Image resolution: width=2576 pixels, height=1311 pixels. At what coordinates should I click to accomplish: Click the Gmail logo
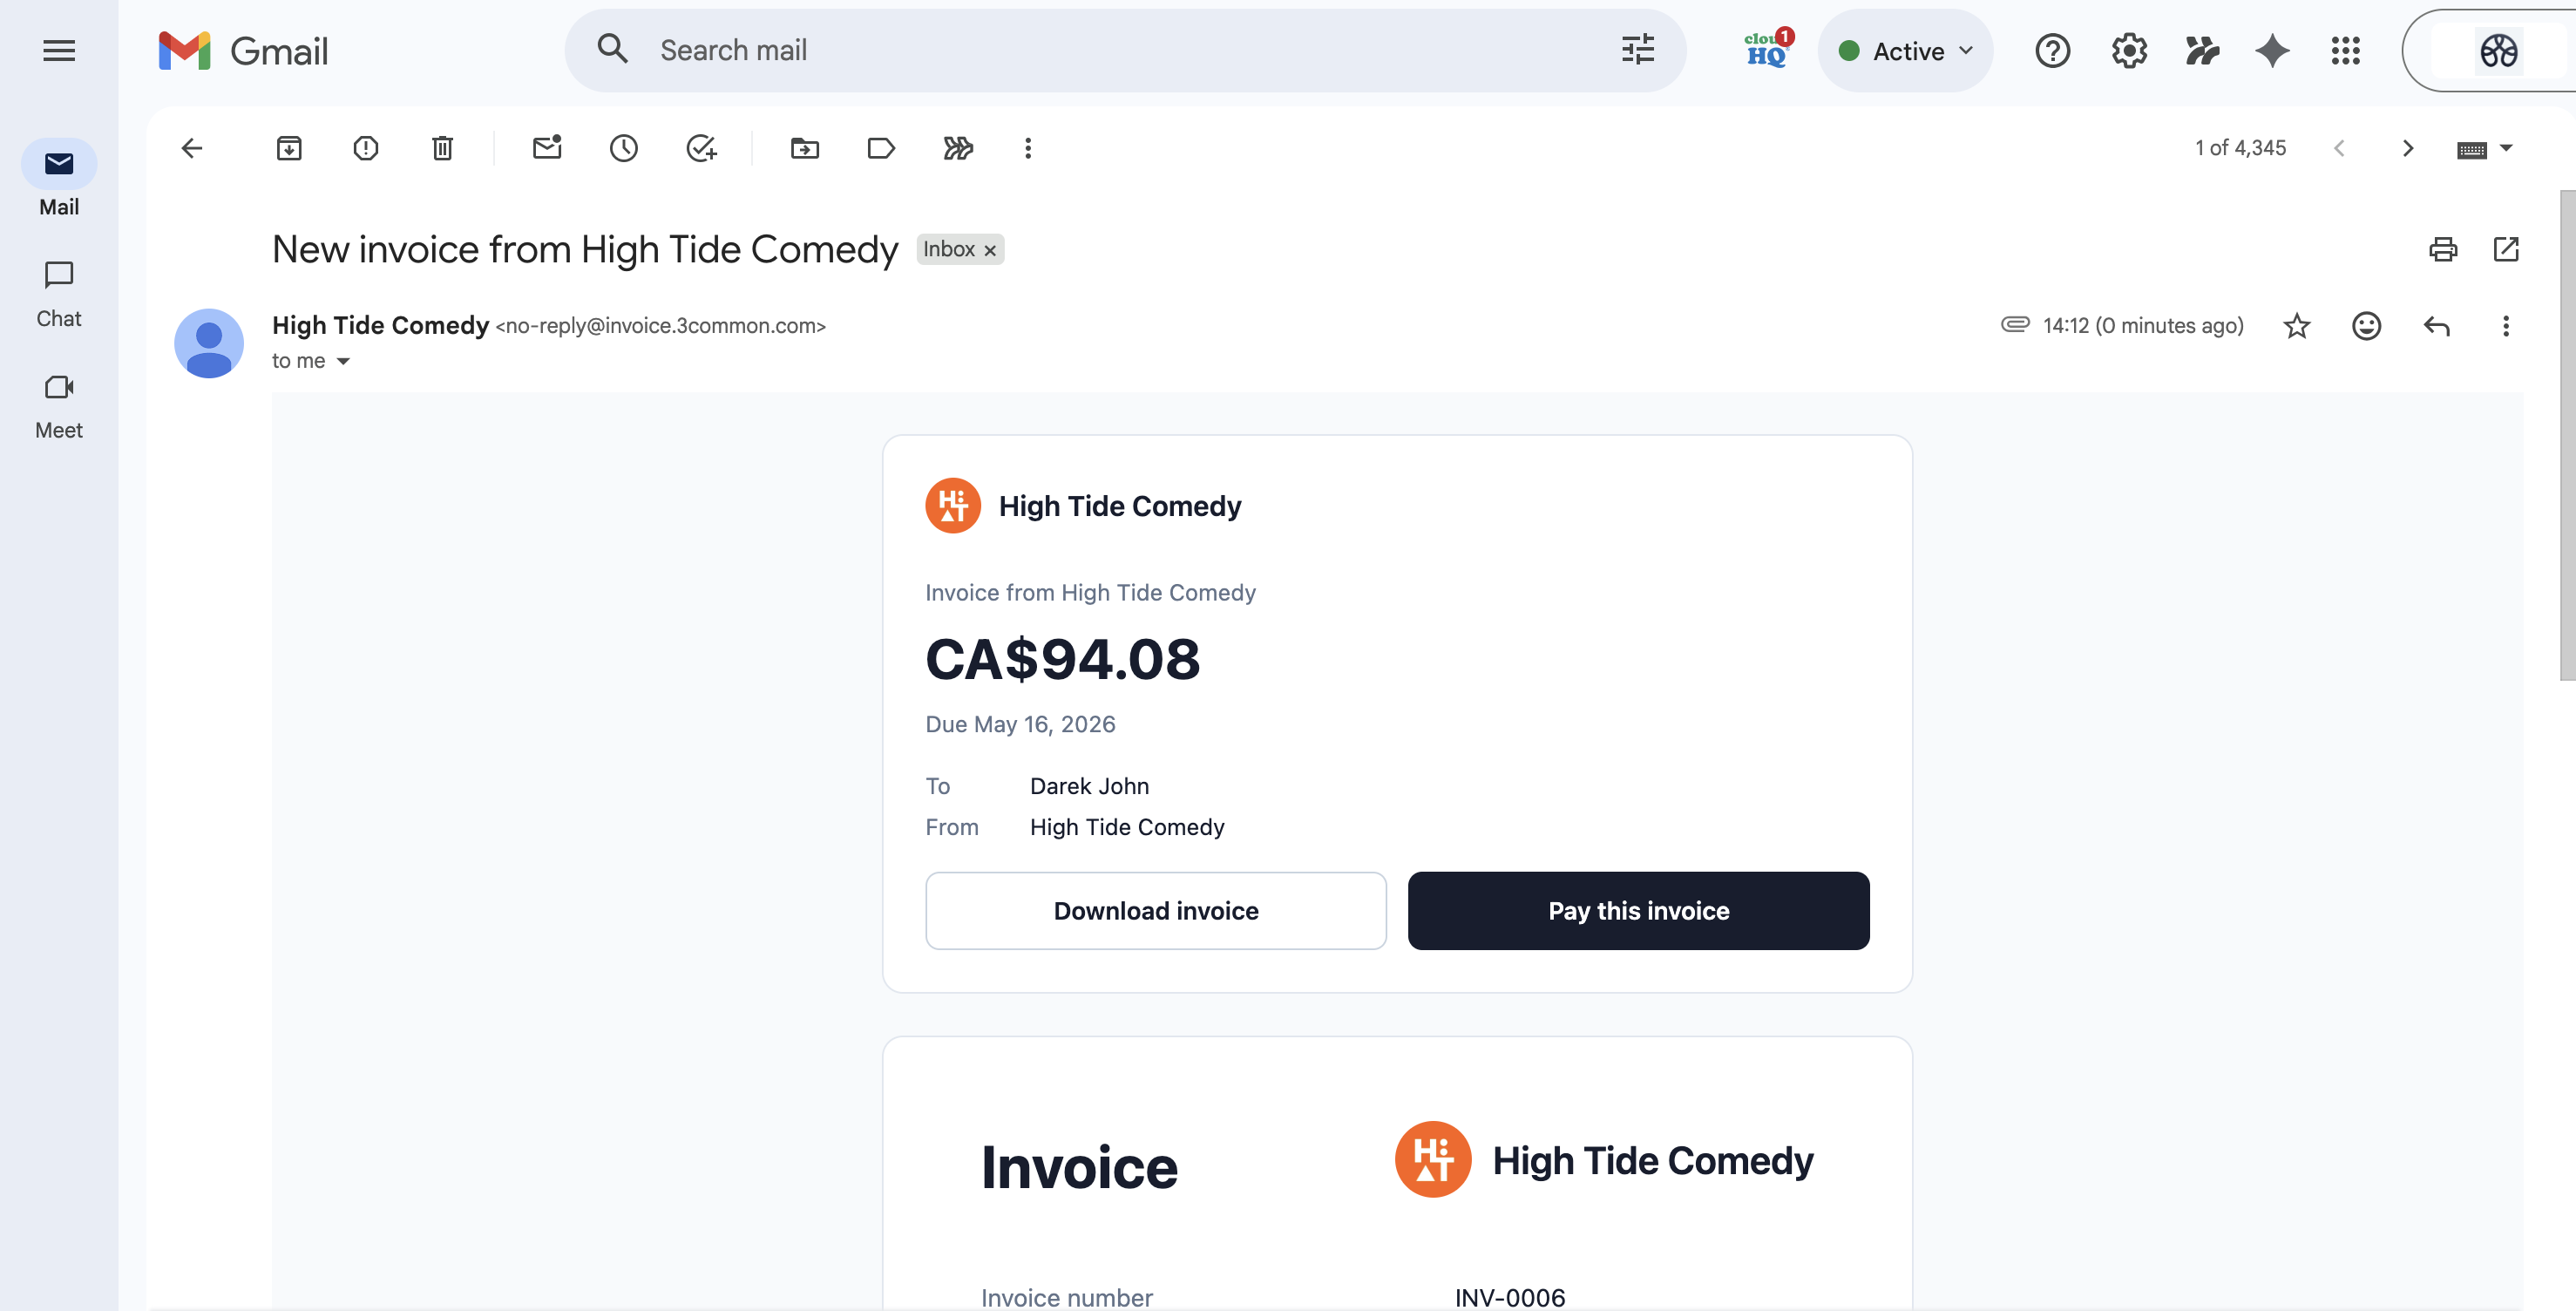[243, 50]
